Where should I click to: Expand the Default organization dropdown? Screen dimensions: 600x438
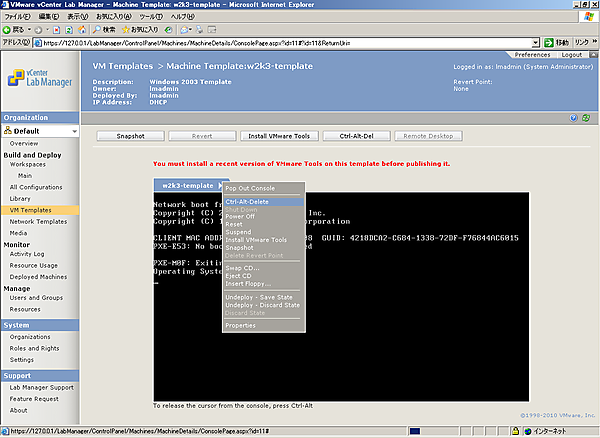pos(75,131)
